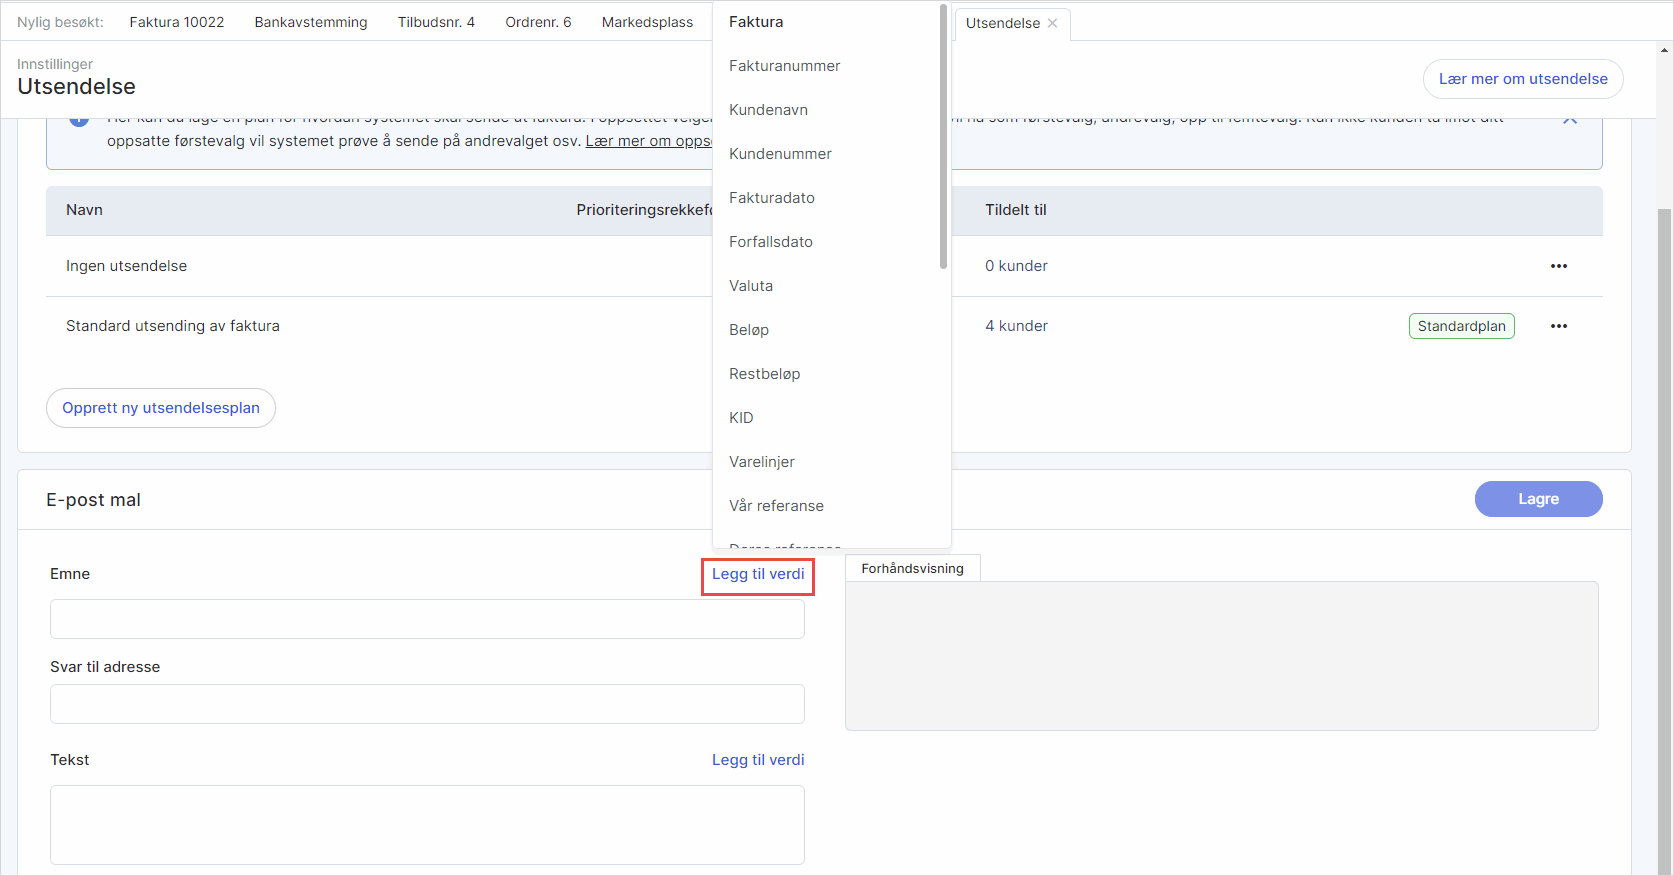Screen dimensions: 1674x876
Task: Open Lær mer om utsendelse link
Action: pyautogui.click(x=1522, y=79)
